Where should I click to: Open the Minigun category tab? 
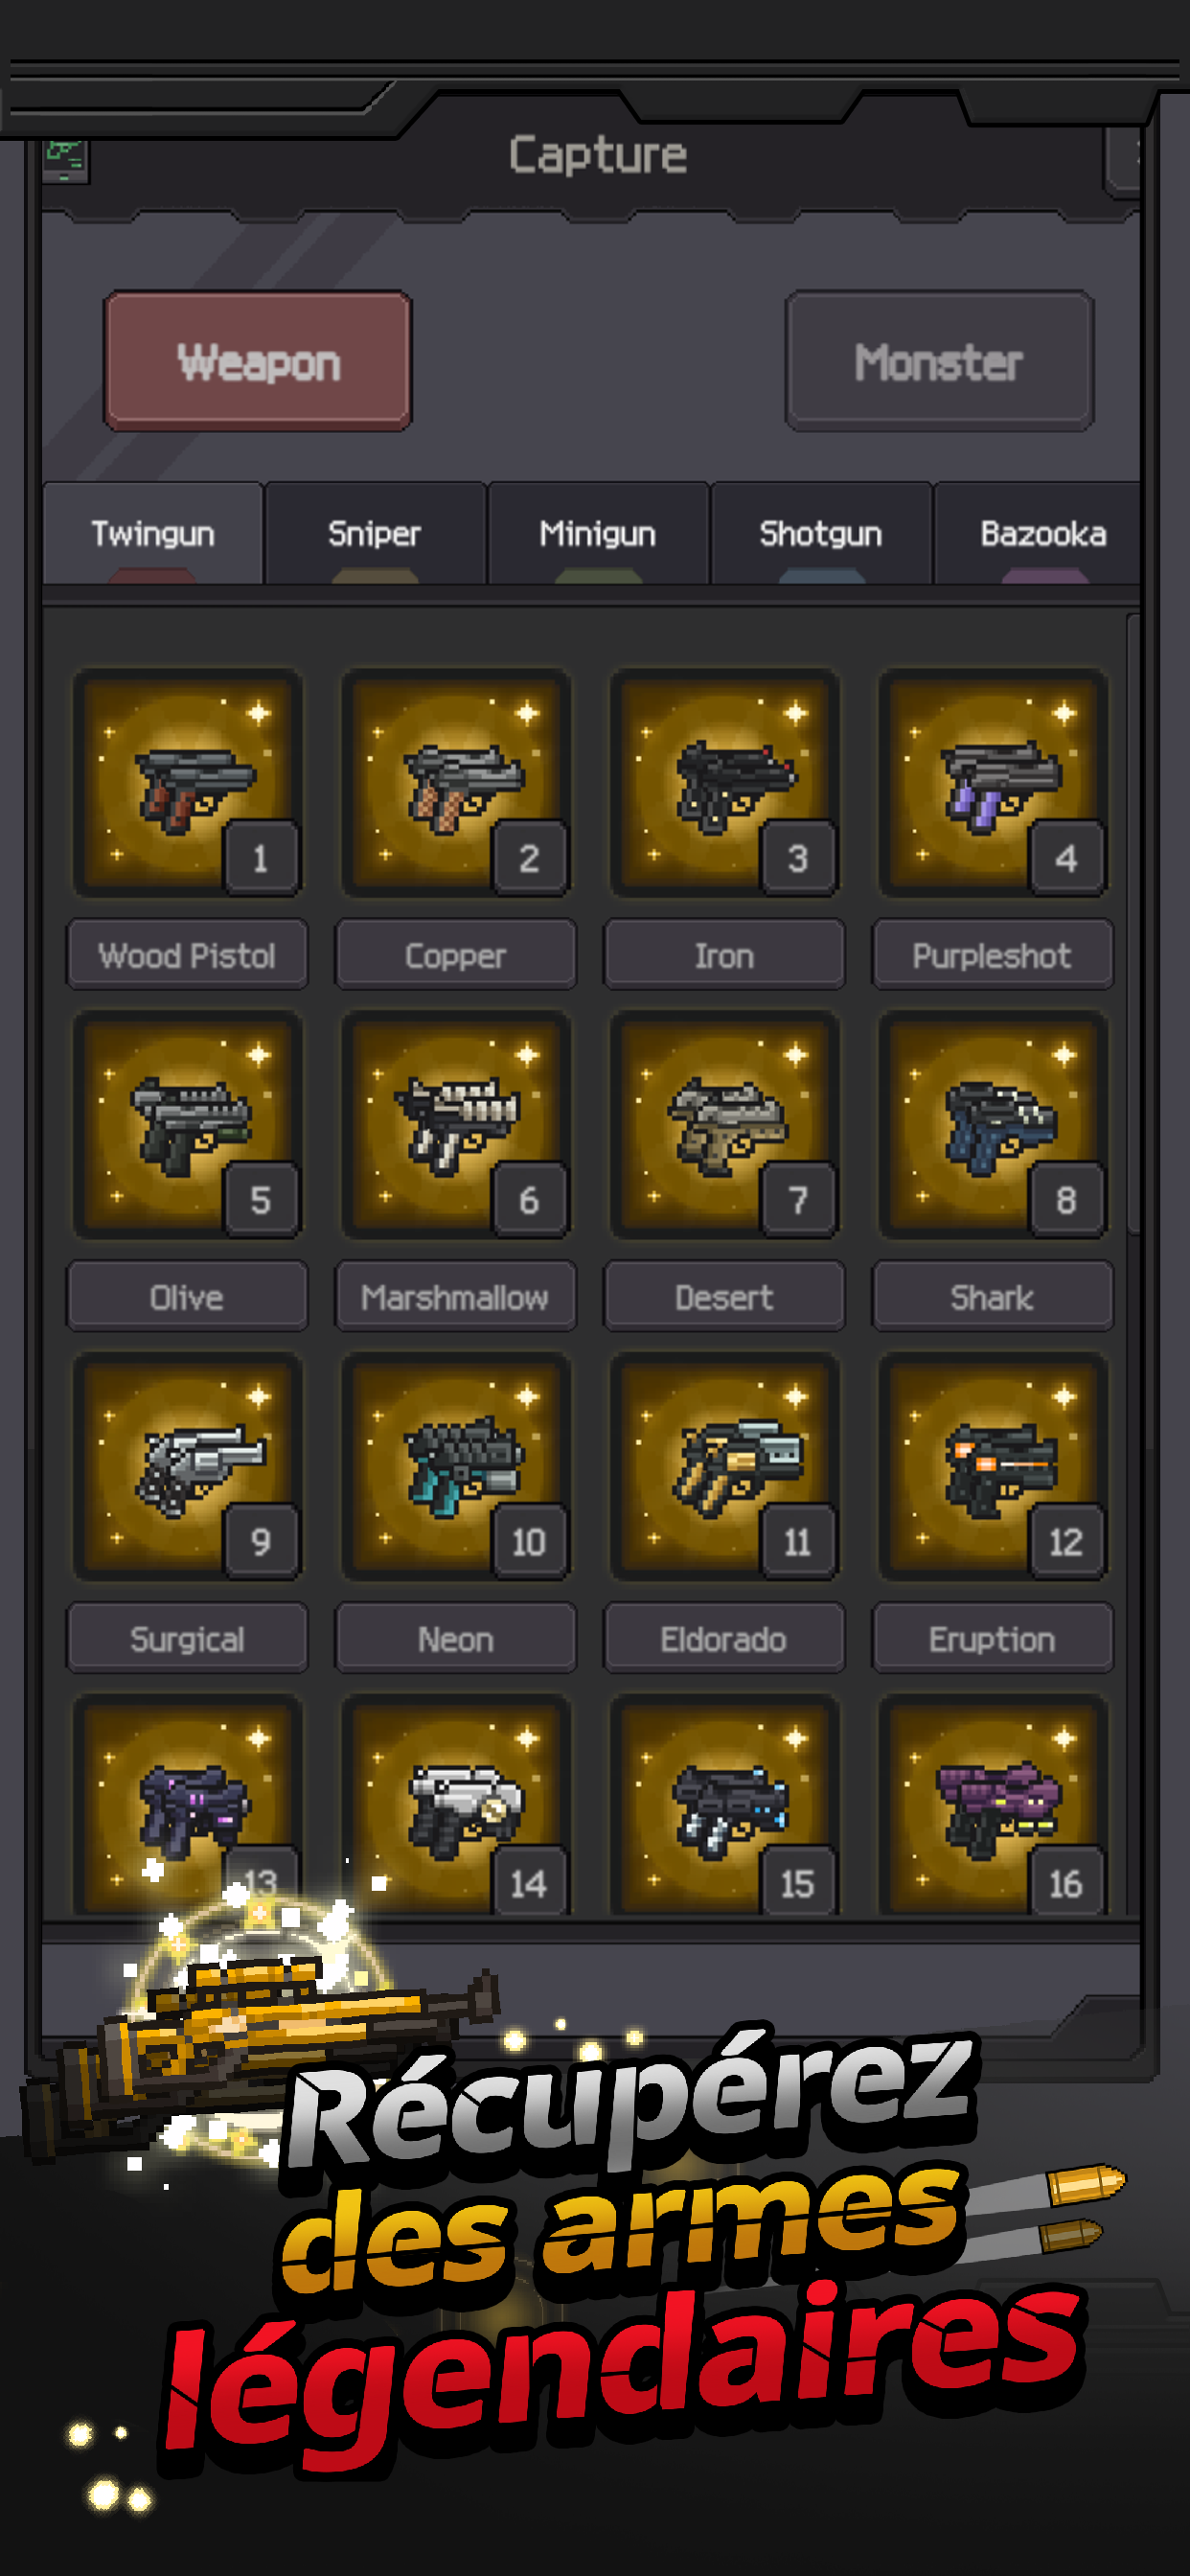598,533
